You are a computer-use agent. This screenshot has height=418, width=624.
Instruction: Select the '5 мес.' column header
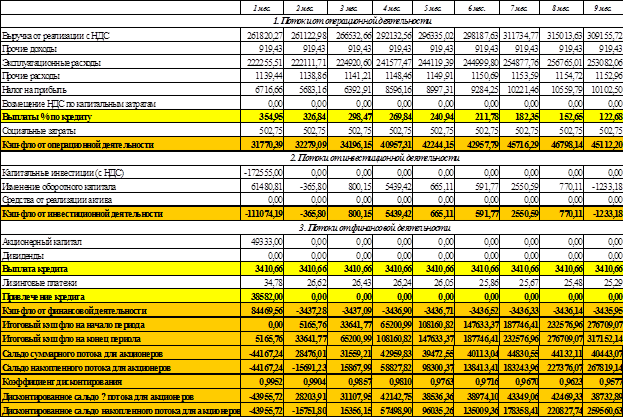434,8
